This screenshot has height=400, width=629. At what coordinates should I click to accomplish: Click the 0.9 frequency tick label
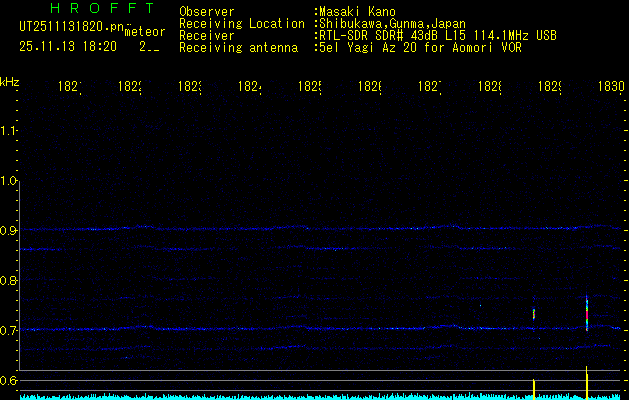[10, 231]
